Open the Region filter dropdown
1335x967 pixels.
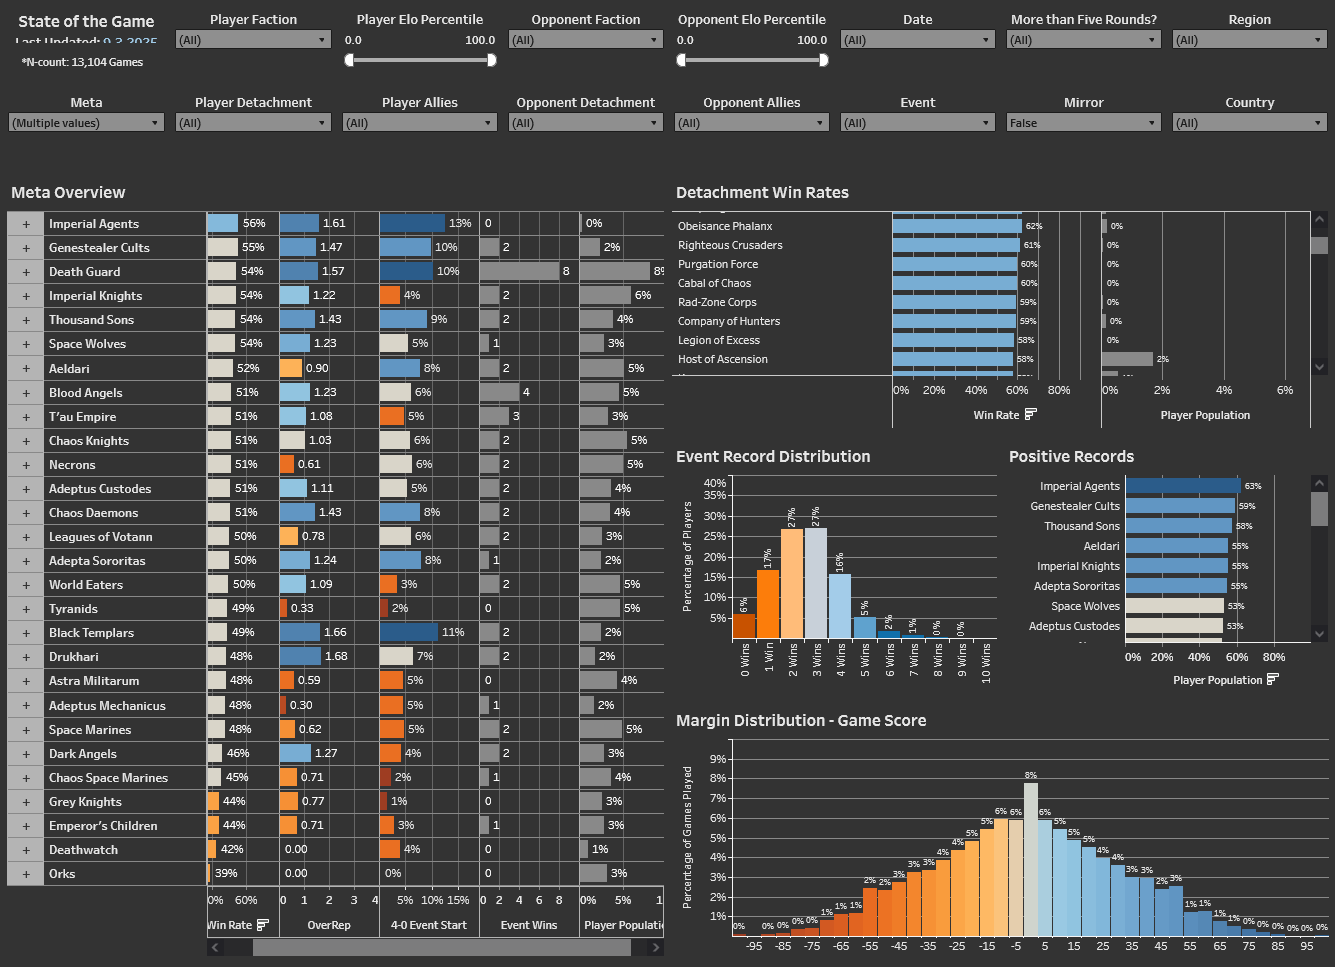[x=1250, y=40]
